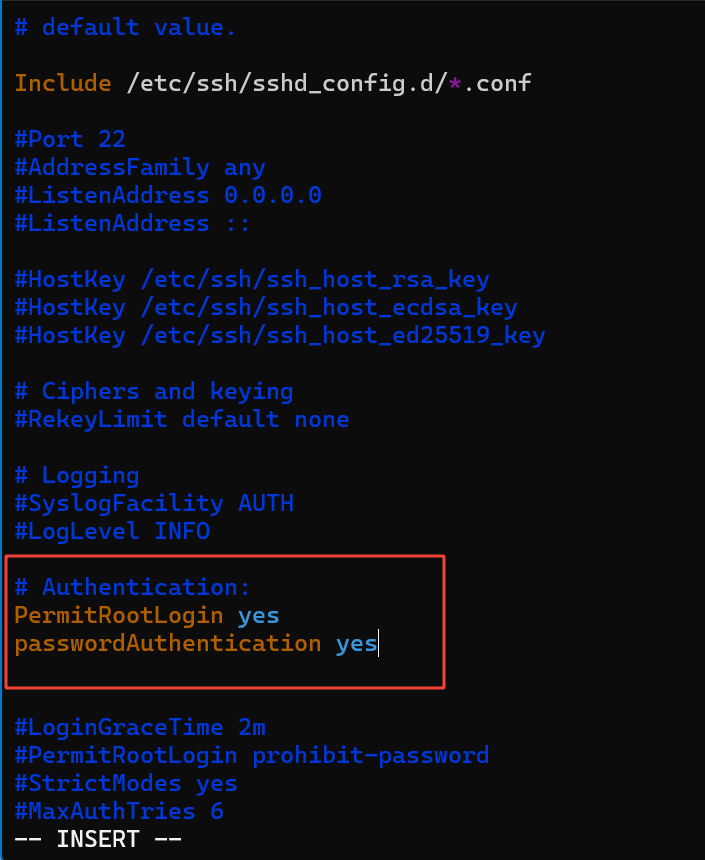This screenshot has height=860, width=705.
Task: Click the #ListenAddress :: line
Action: (132, 223)
